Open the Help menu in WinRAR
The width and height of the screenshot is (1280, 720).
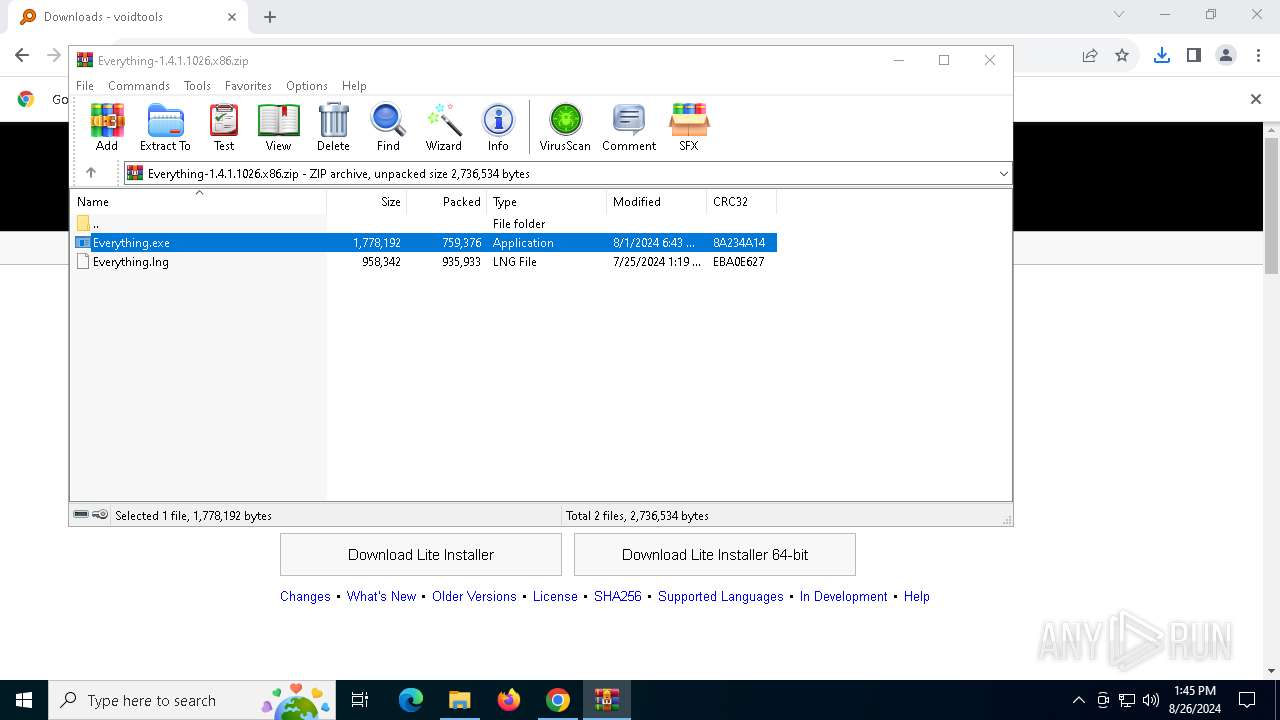point(354,86)
